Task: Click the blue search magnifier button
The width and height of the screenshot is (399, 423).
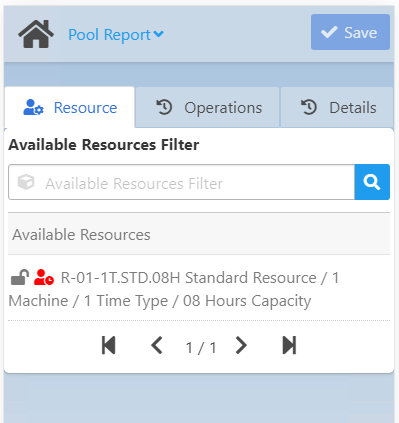Action: coord(372,182)
